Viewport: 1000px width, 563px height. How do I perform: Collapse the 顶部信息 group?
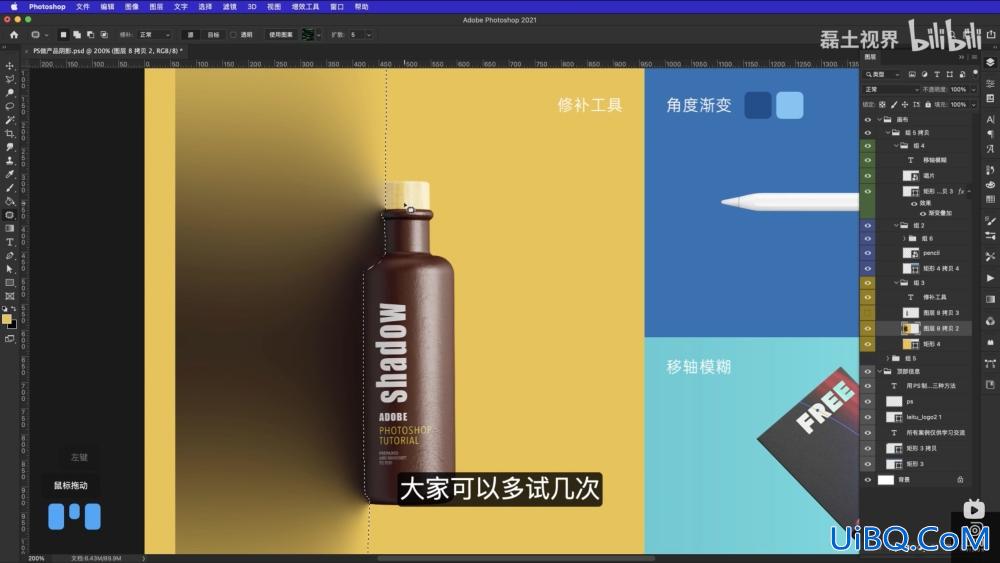[879, 371]
